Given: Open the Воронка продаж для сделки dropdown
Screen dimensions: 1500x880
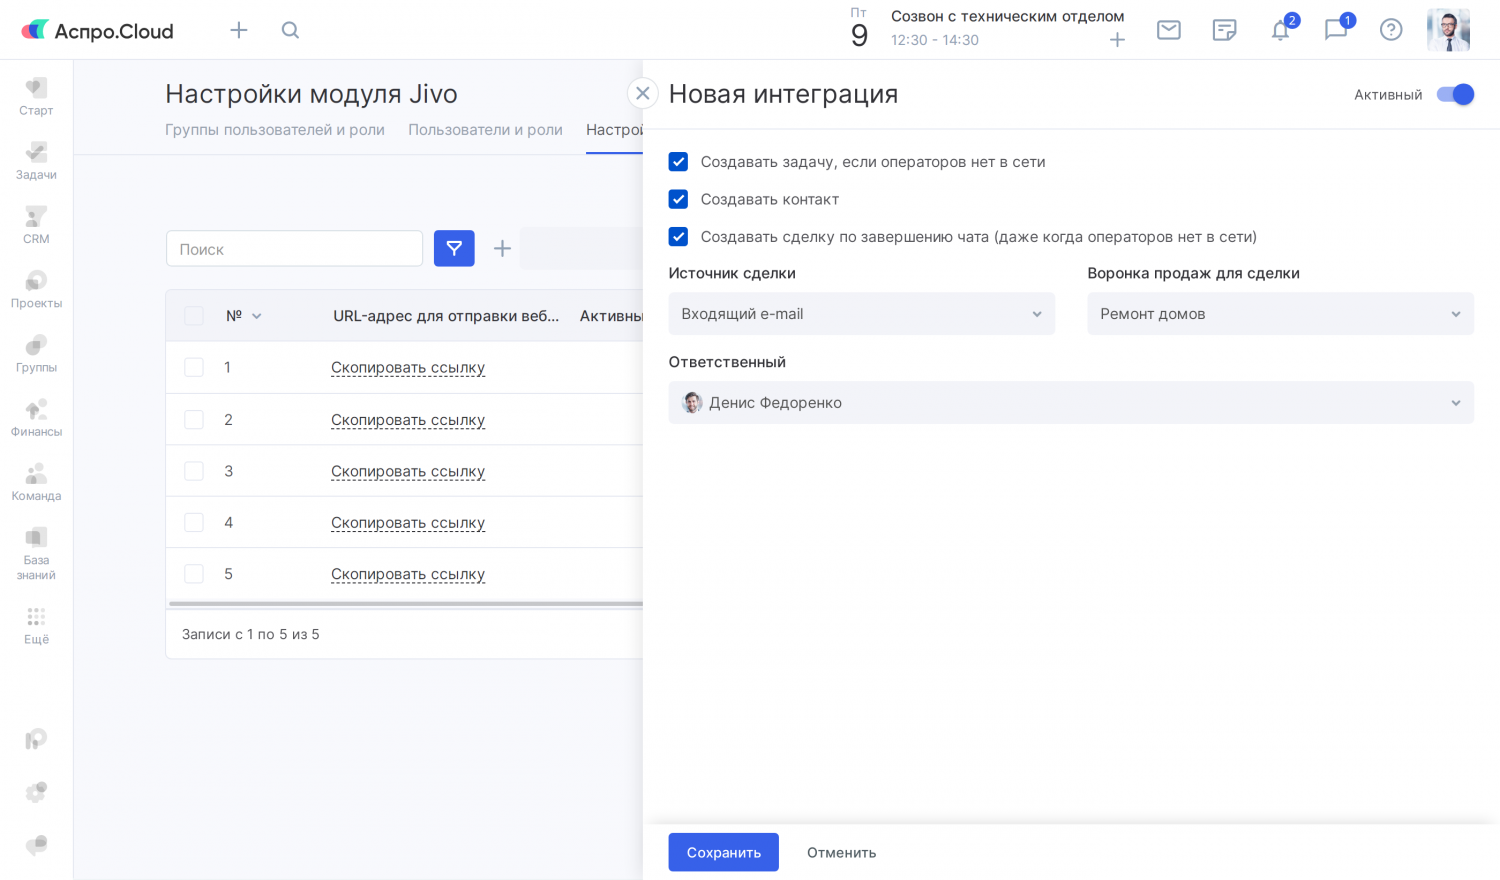Looking at the screenshot, I should click(x=1280, y=314).
